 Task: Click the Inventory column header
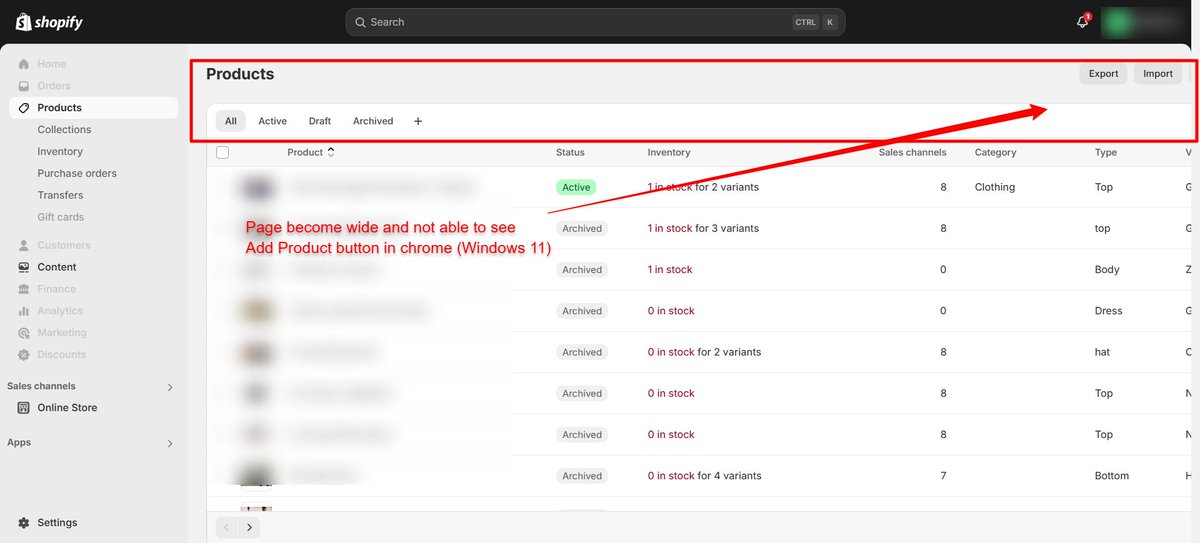tap(669, 152)
